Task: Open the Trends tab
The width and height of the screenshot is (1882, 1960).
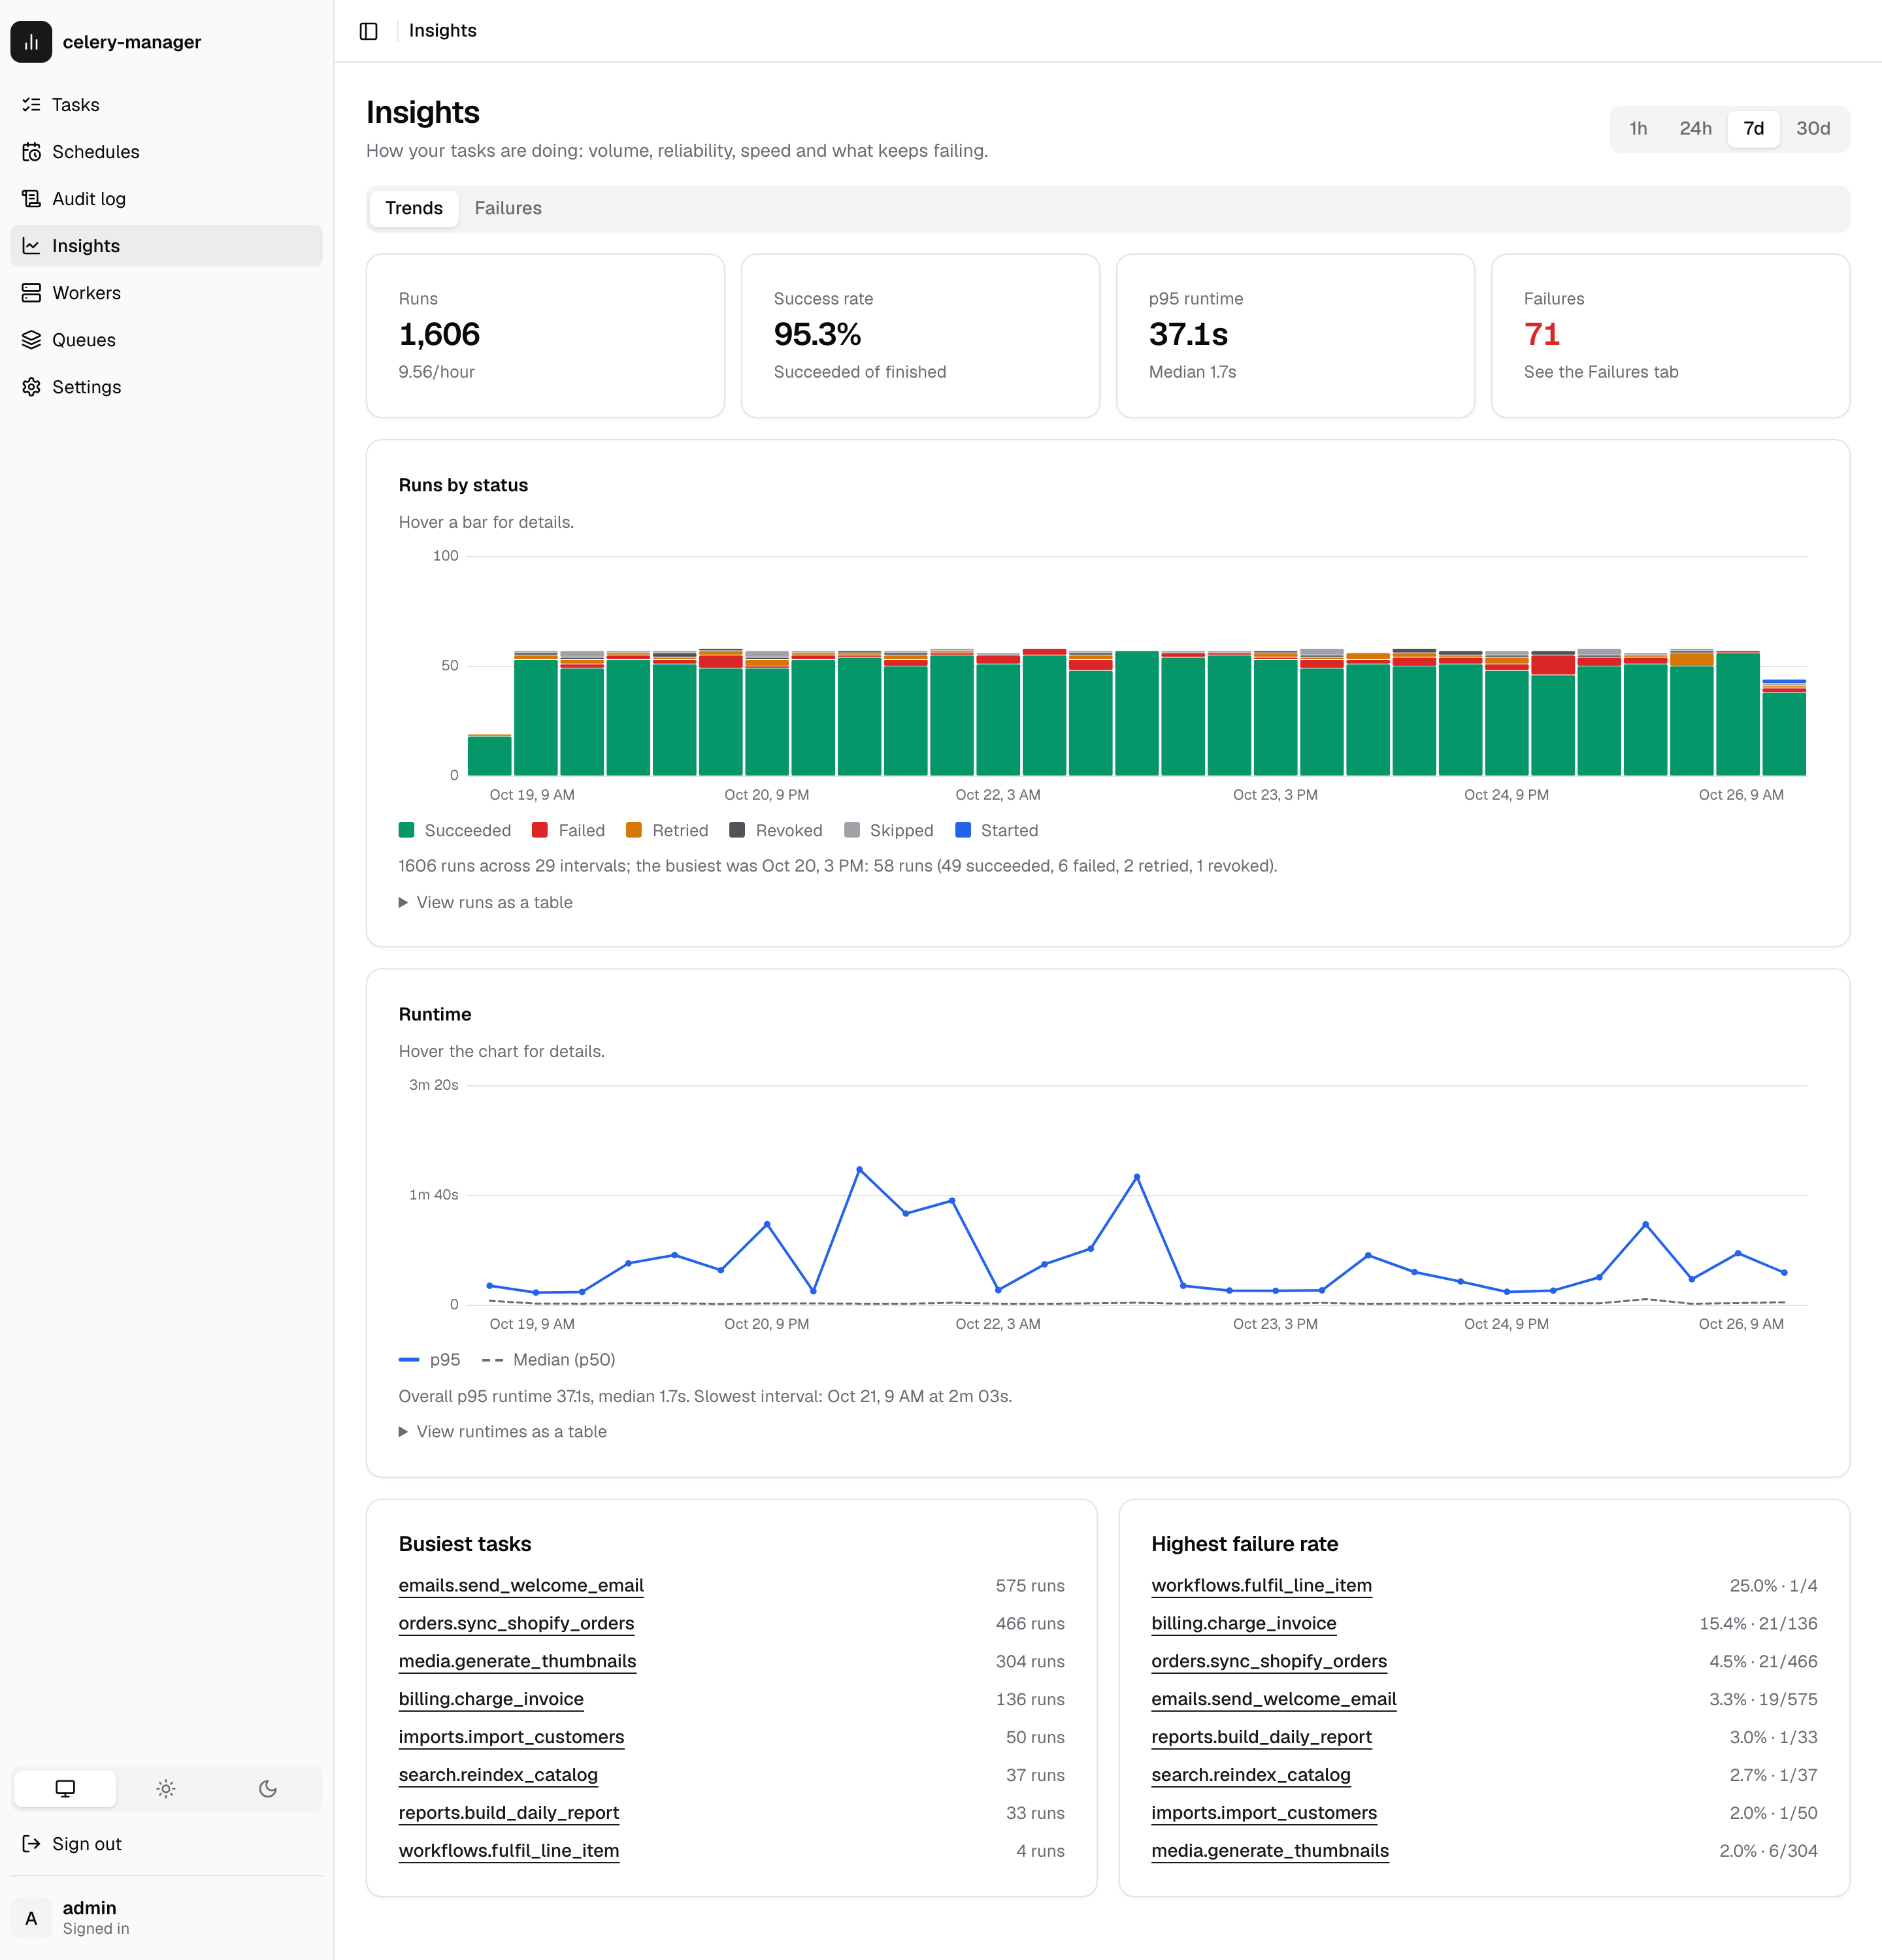Action: click(414, 209)
